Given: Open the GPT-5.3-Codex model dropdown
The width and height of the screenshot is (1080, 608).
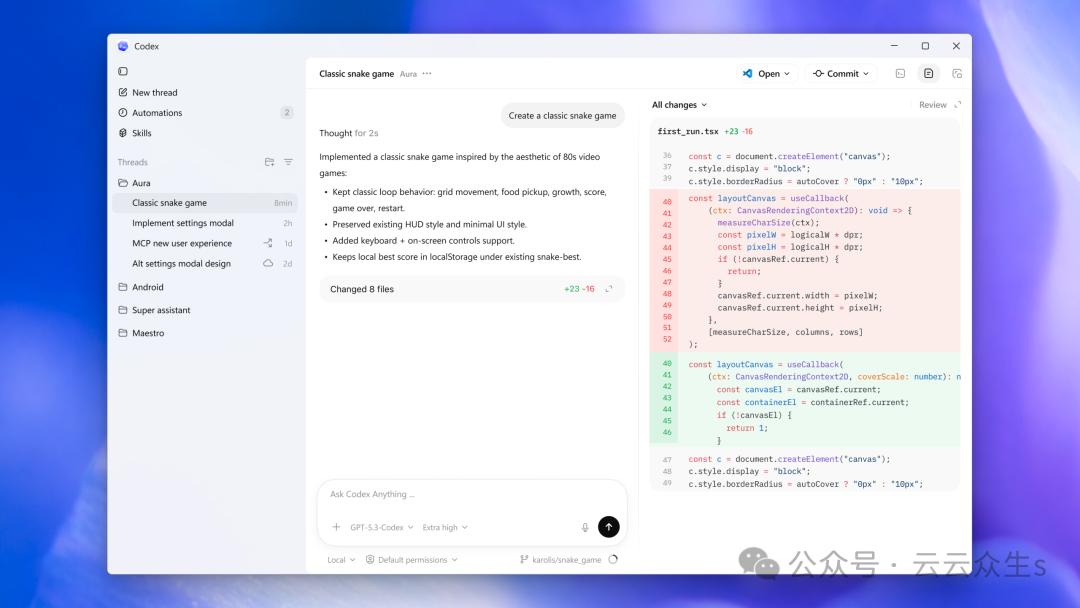Looking at the screenshot, I should tap(382, 527).
